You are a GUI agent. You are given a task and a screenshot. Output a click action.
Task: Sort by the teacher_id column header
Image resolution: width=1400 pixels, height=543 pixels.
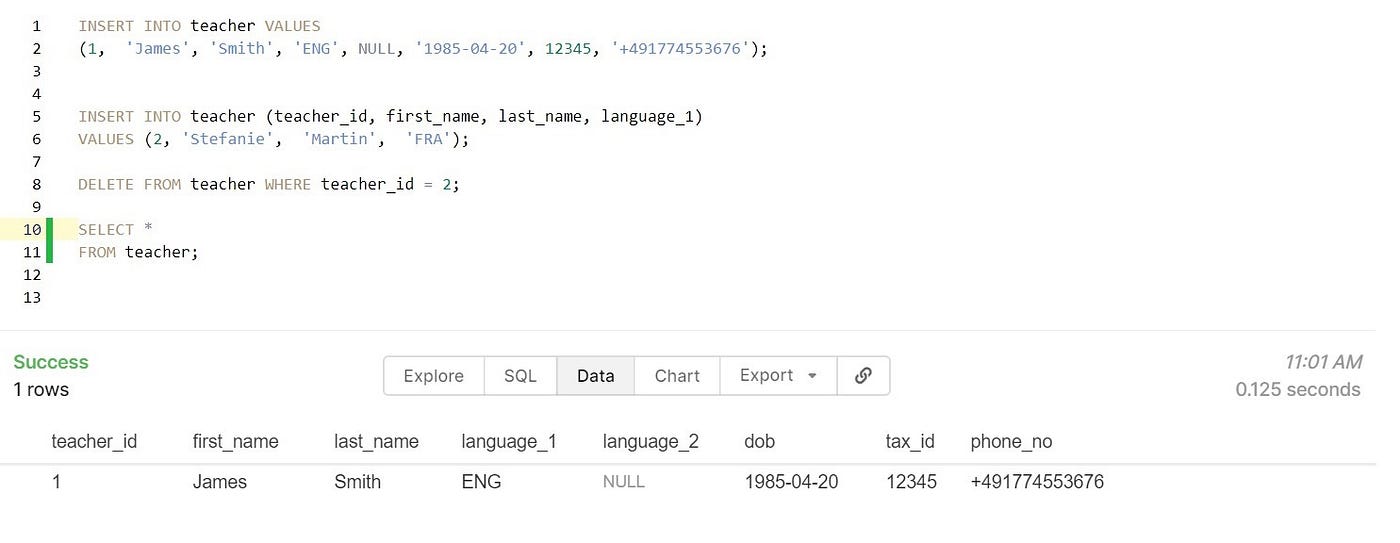coord(94,441)
